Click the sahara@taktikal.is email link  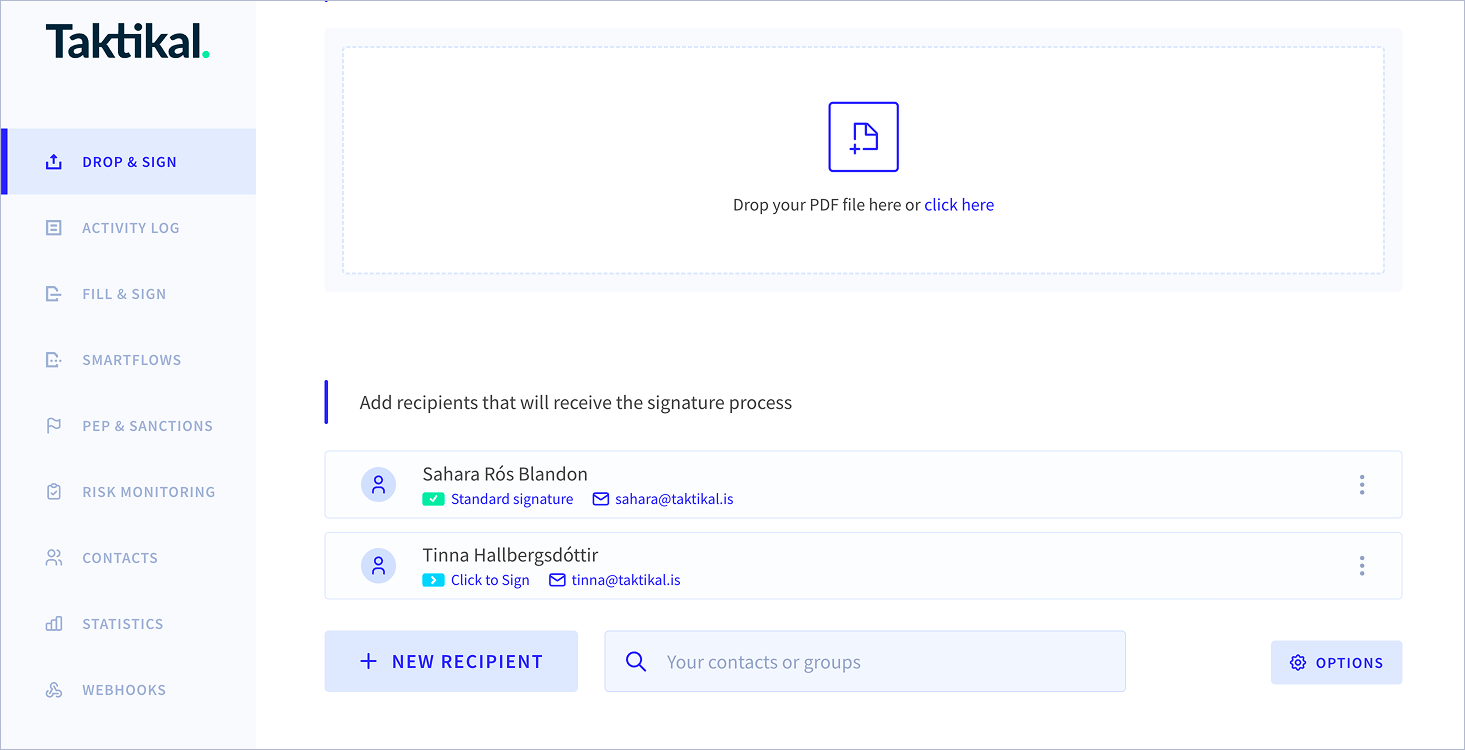[675, 499]
